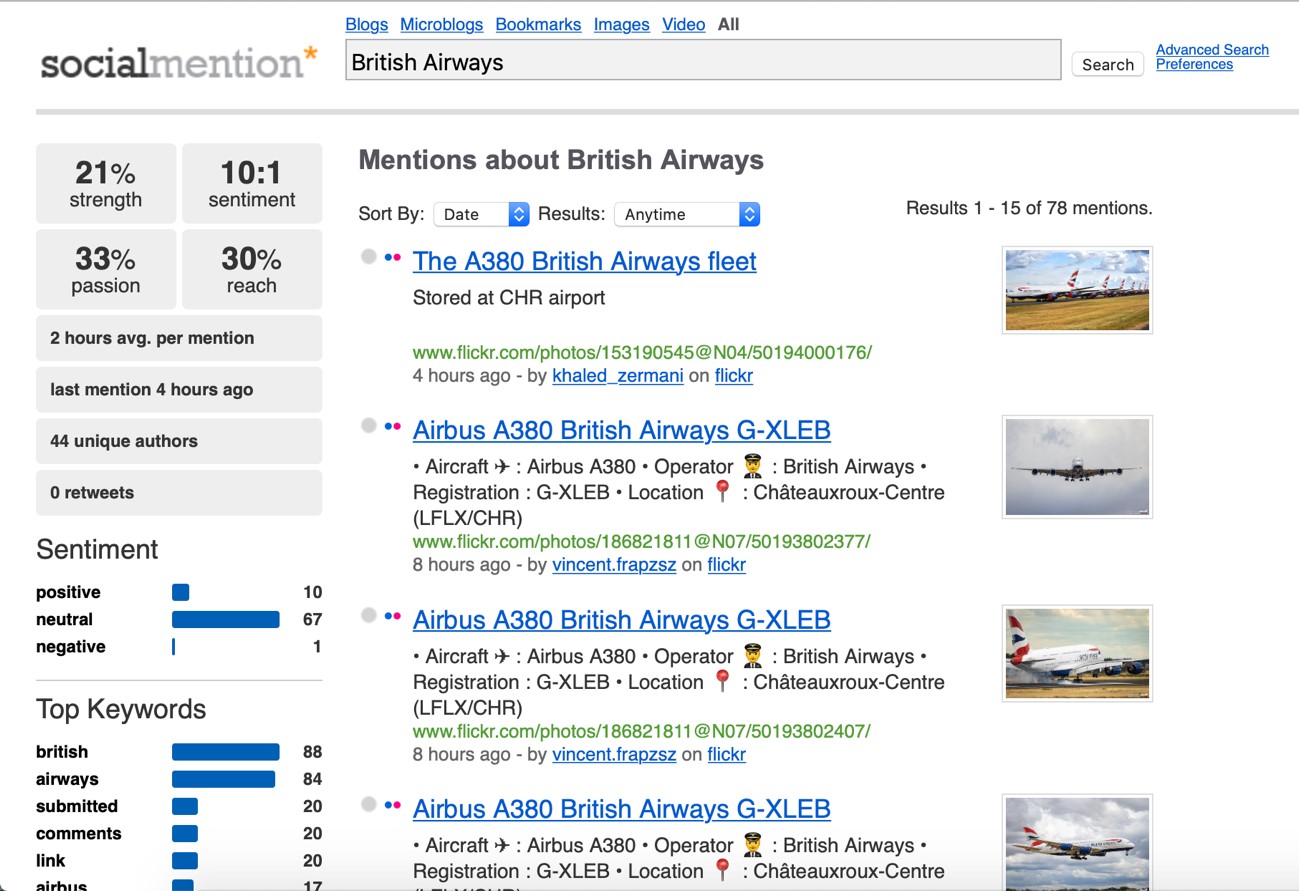Click '44 unique authors' box
Screen dimensions: 1299x891
point(179,441)
